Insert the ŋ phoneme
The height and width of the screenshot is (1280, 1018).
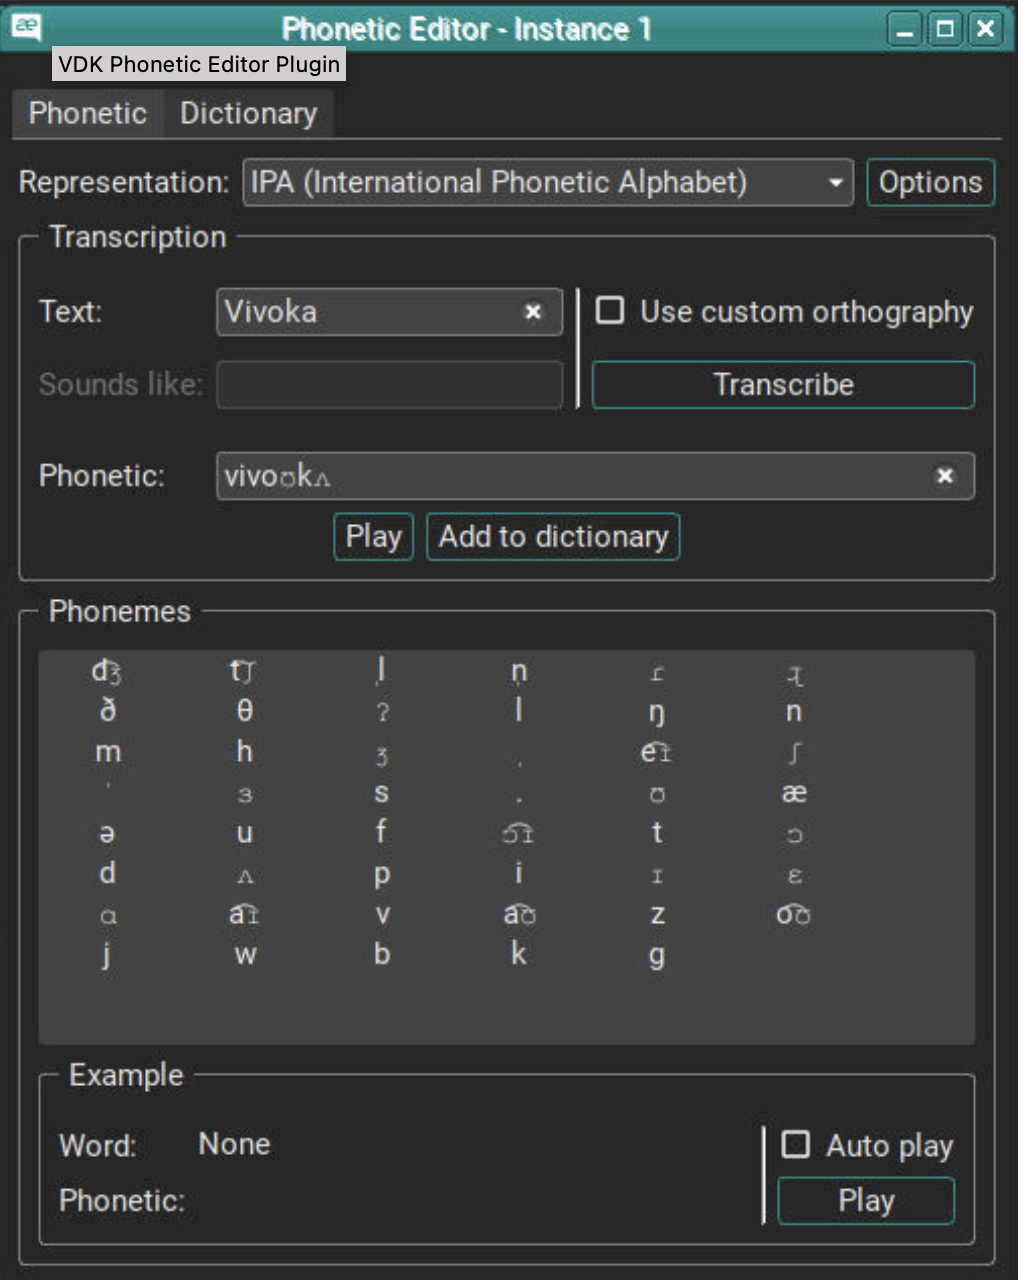point(657,713)
